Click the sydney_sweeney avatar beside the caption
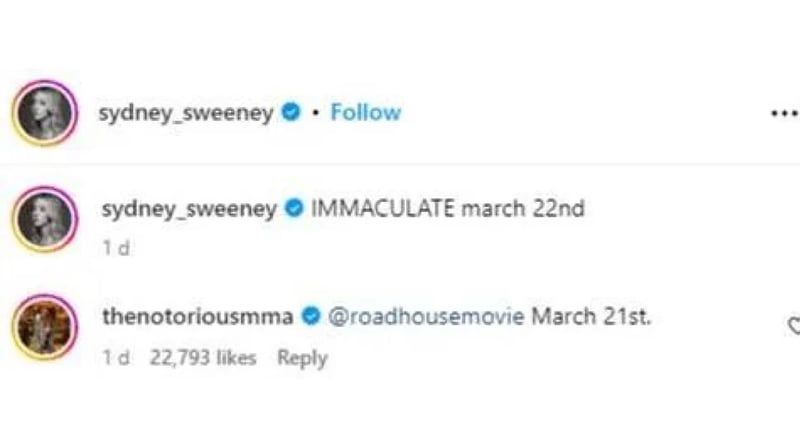The width and height of the screenshot is (800, 448). pos(44,222)
